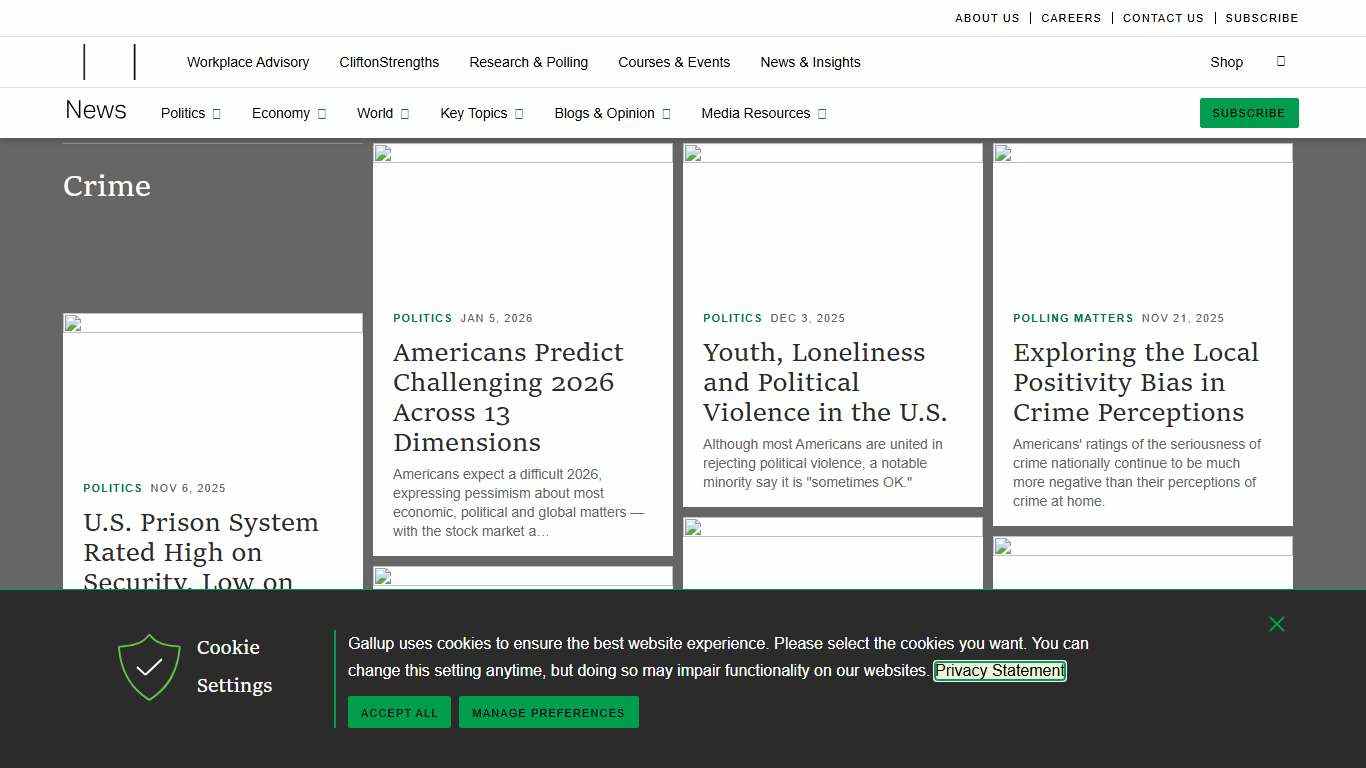Open MANAGE PREFERENCES for cookies

[x=548, y=712]
